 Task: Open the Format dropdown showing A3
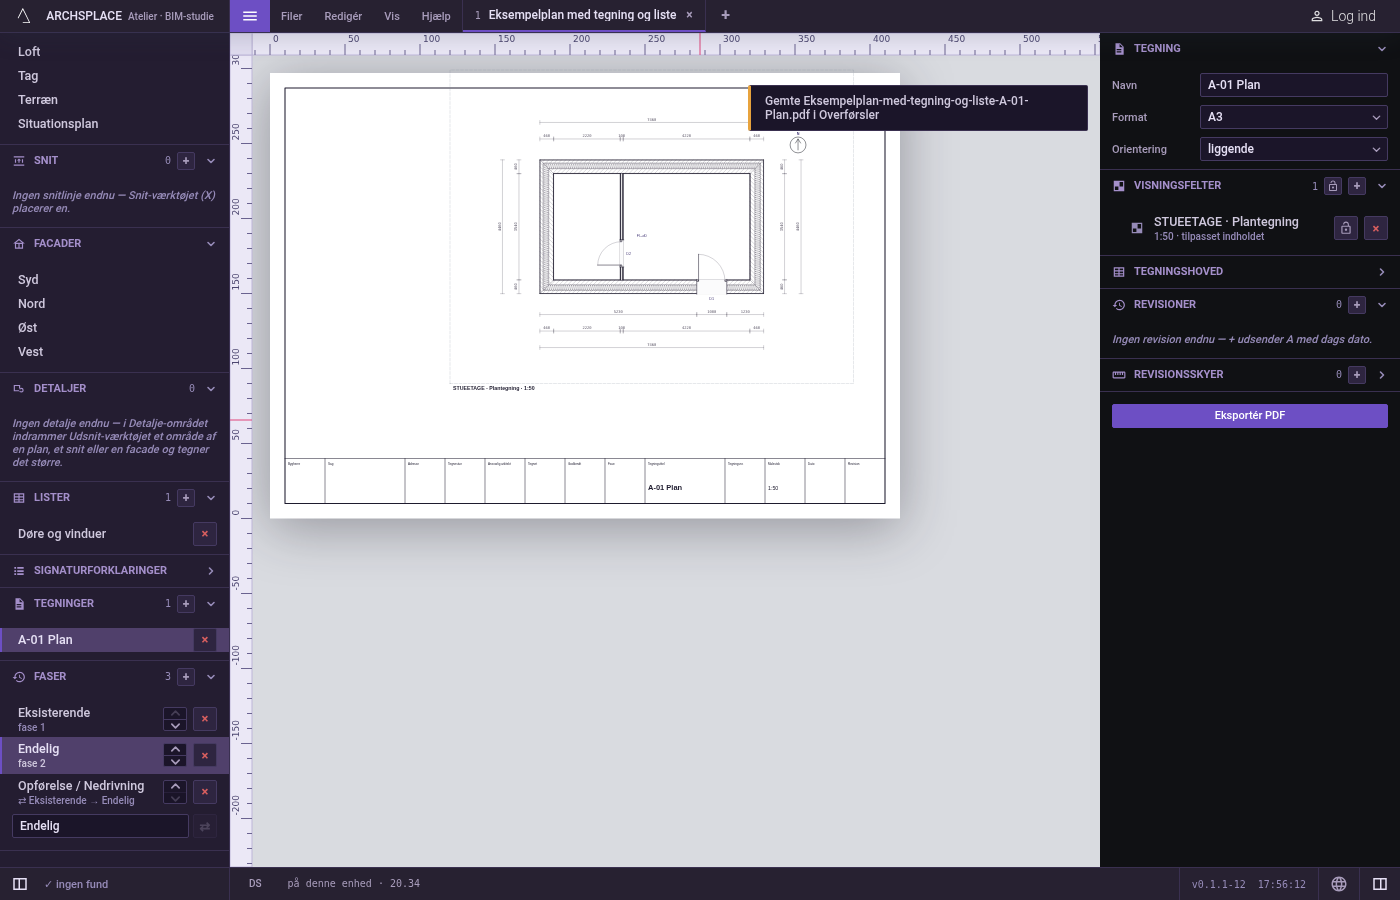(1294, 117)
